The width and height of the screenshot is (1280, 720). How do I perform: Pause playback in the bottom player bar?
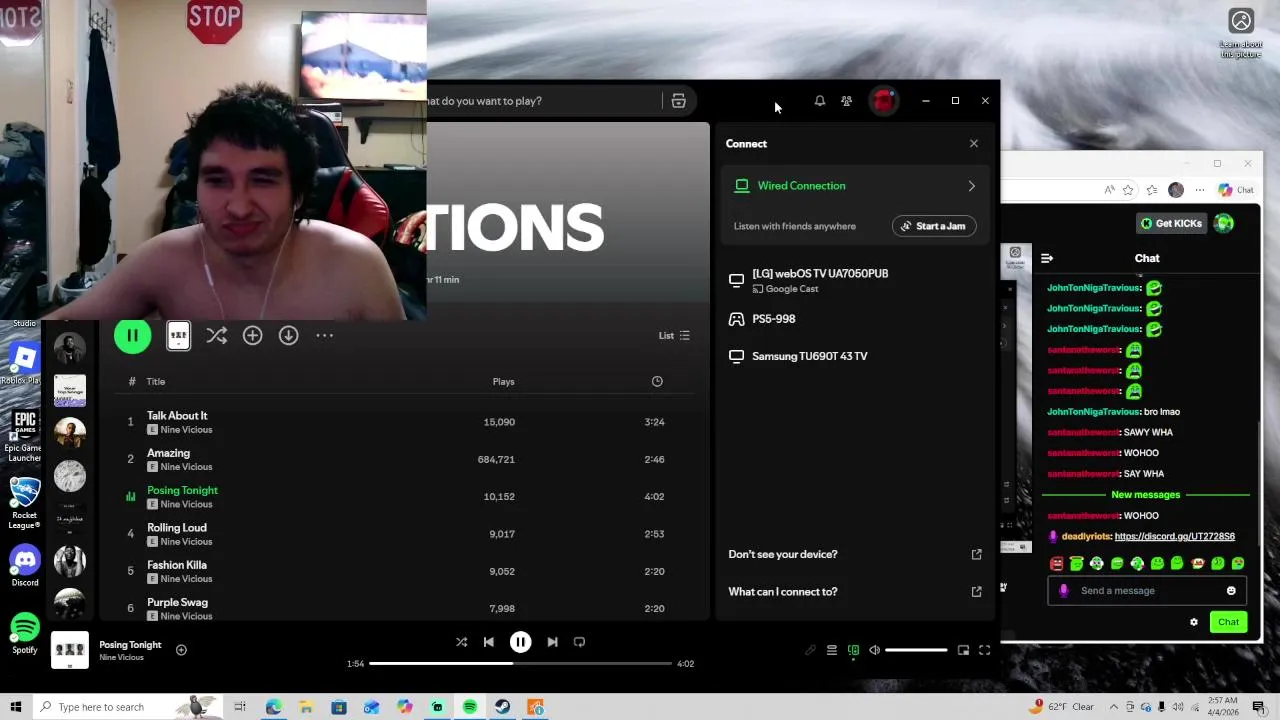point(521,642)
